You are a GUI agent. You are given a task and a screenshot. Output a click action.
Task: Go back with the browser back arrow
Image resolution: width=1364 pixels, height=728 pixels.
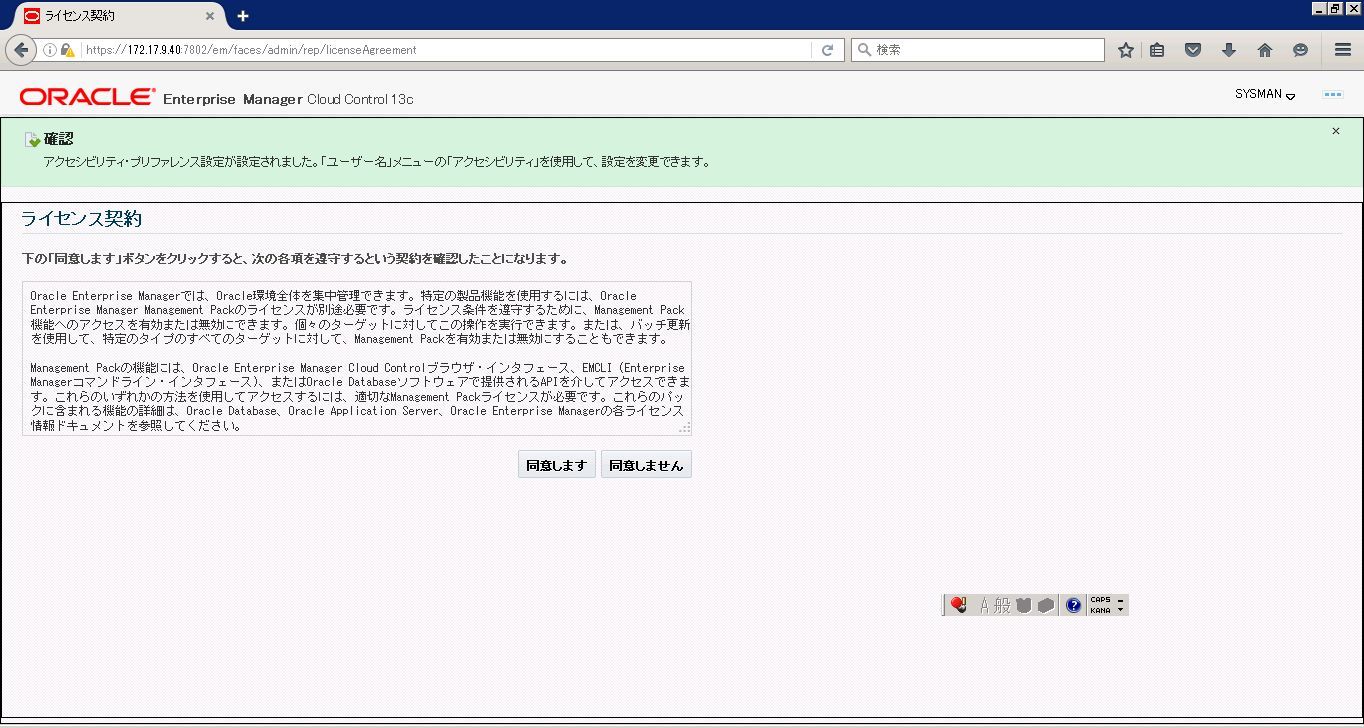tap(21, 50)
